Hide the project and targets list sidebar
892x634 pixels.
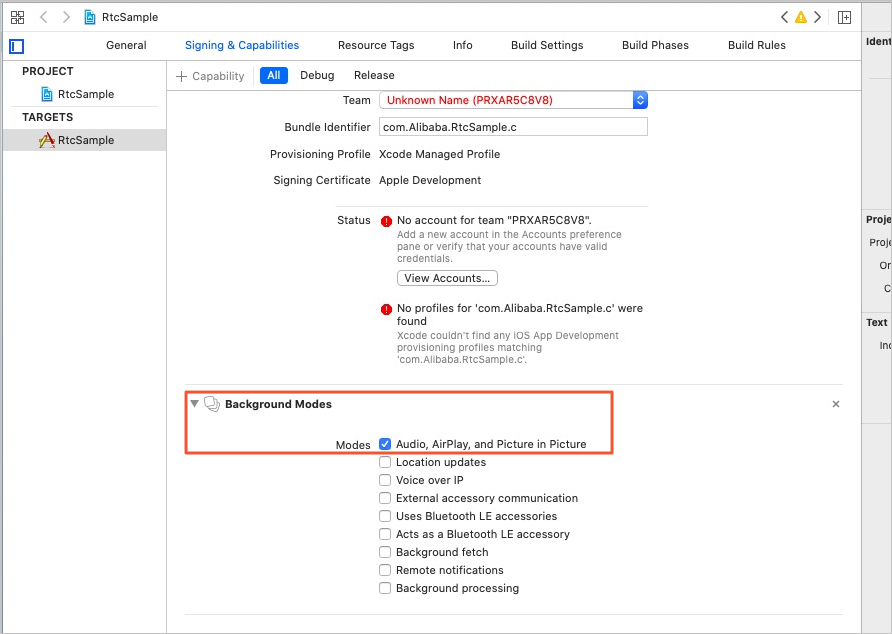[16, 46]
